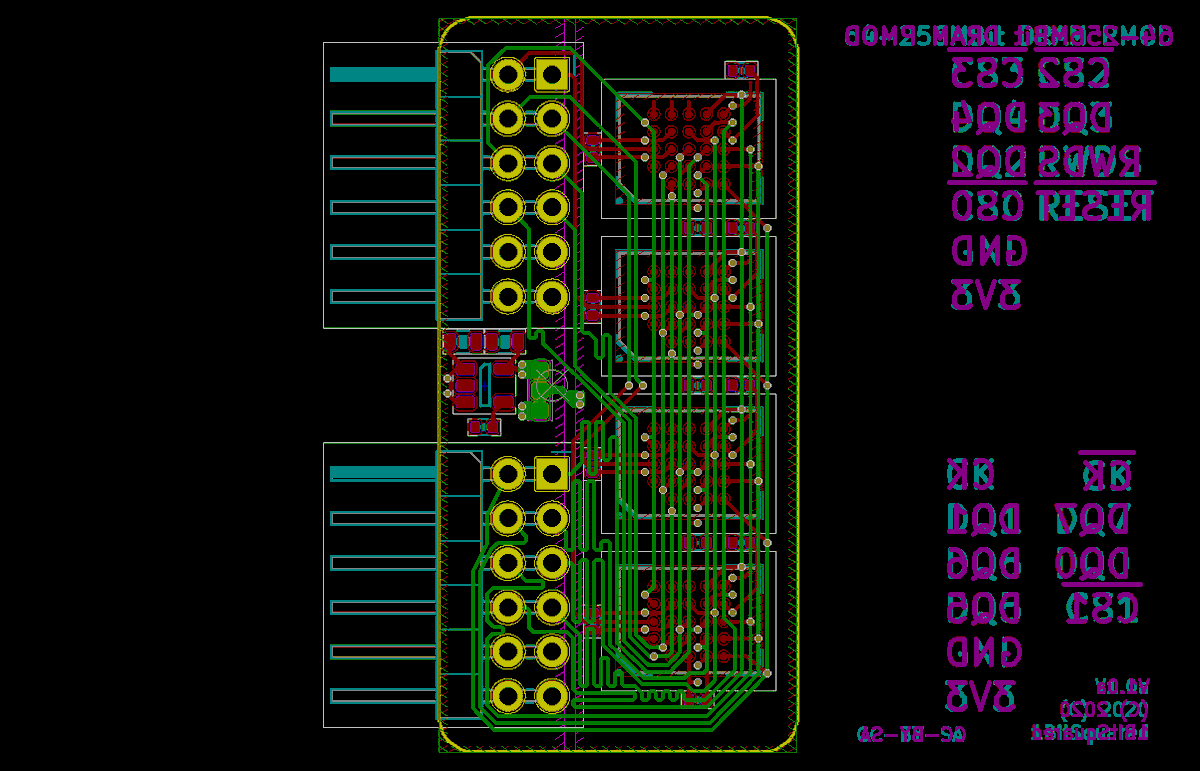The height and width of the screenshot is (771, 1200).
Task: Click the mirrored CS0 silkscreen label
Action: [x=988, y=207]
